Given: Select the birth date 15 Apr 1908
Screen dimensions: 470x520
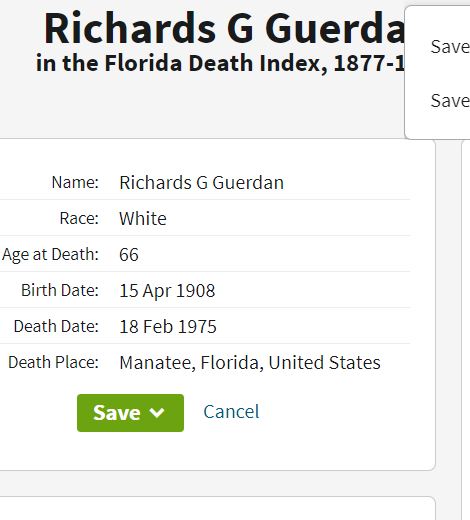Looking at the screenshot, I should pyautogui.click(x=167, y=291).
